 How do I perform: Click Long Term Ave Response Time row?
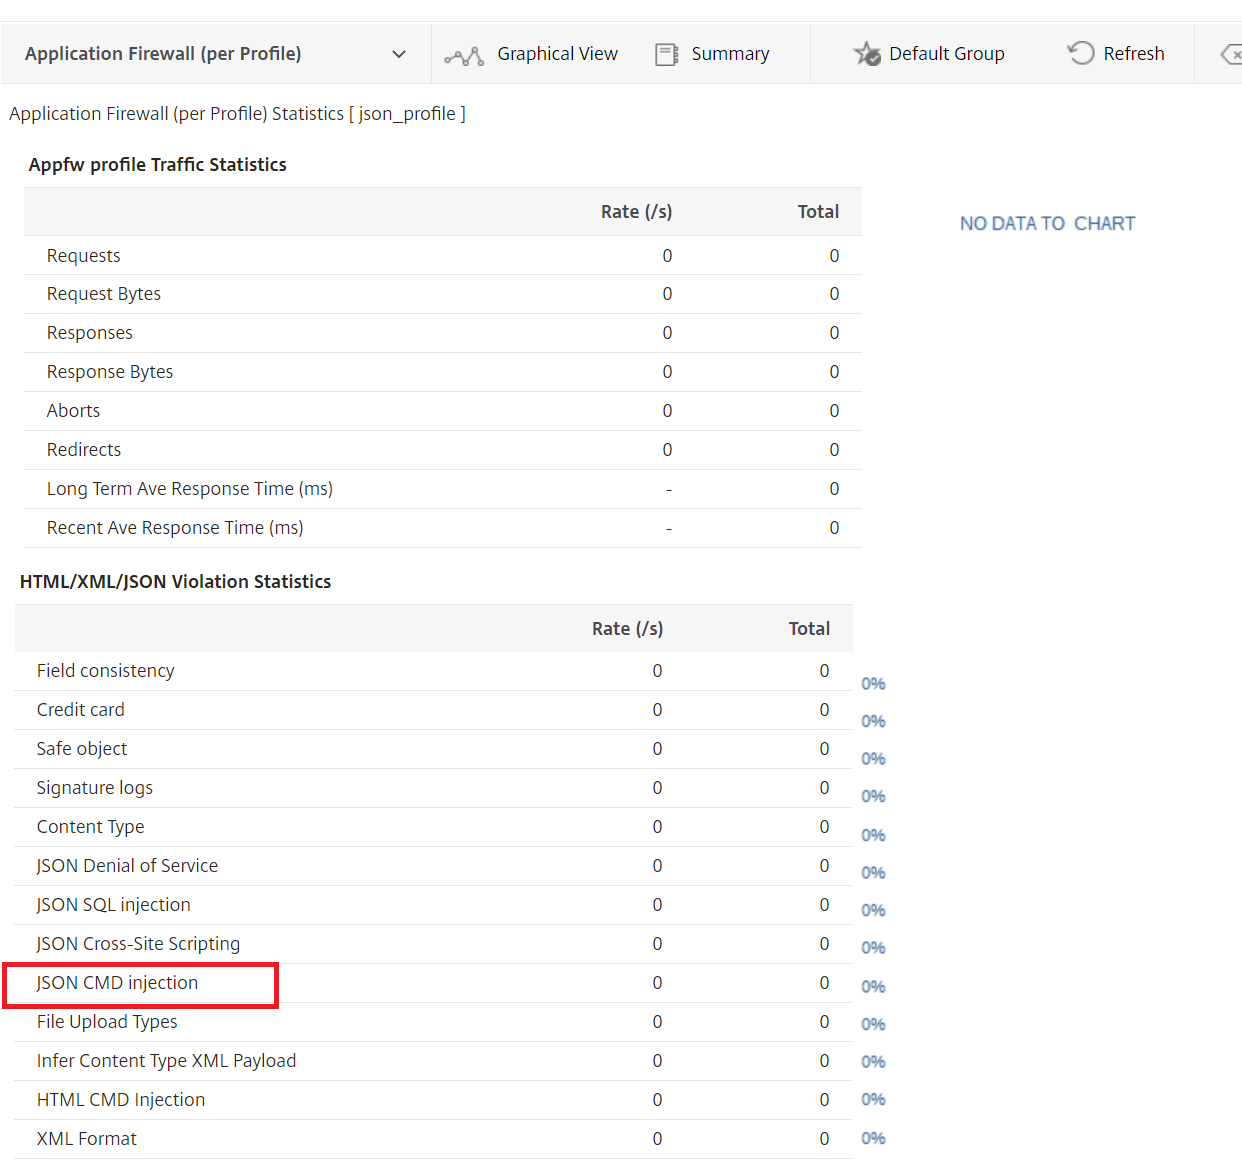coord(443,489)
